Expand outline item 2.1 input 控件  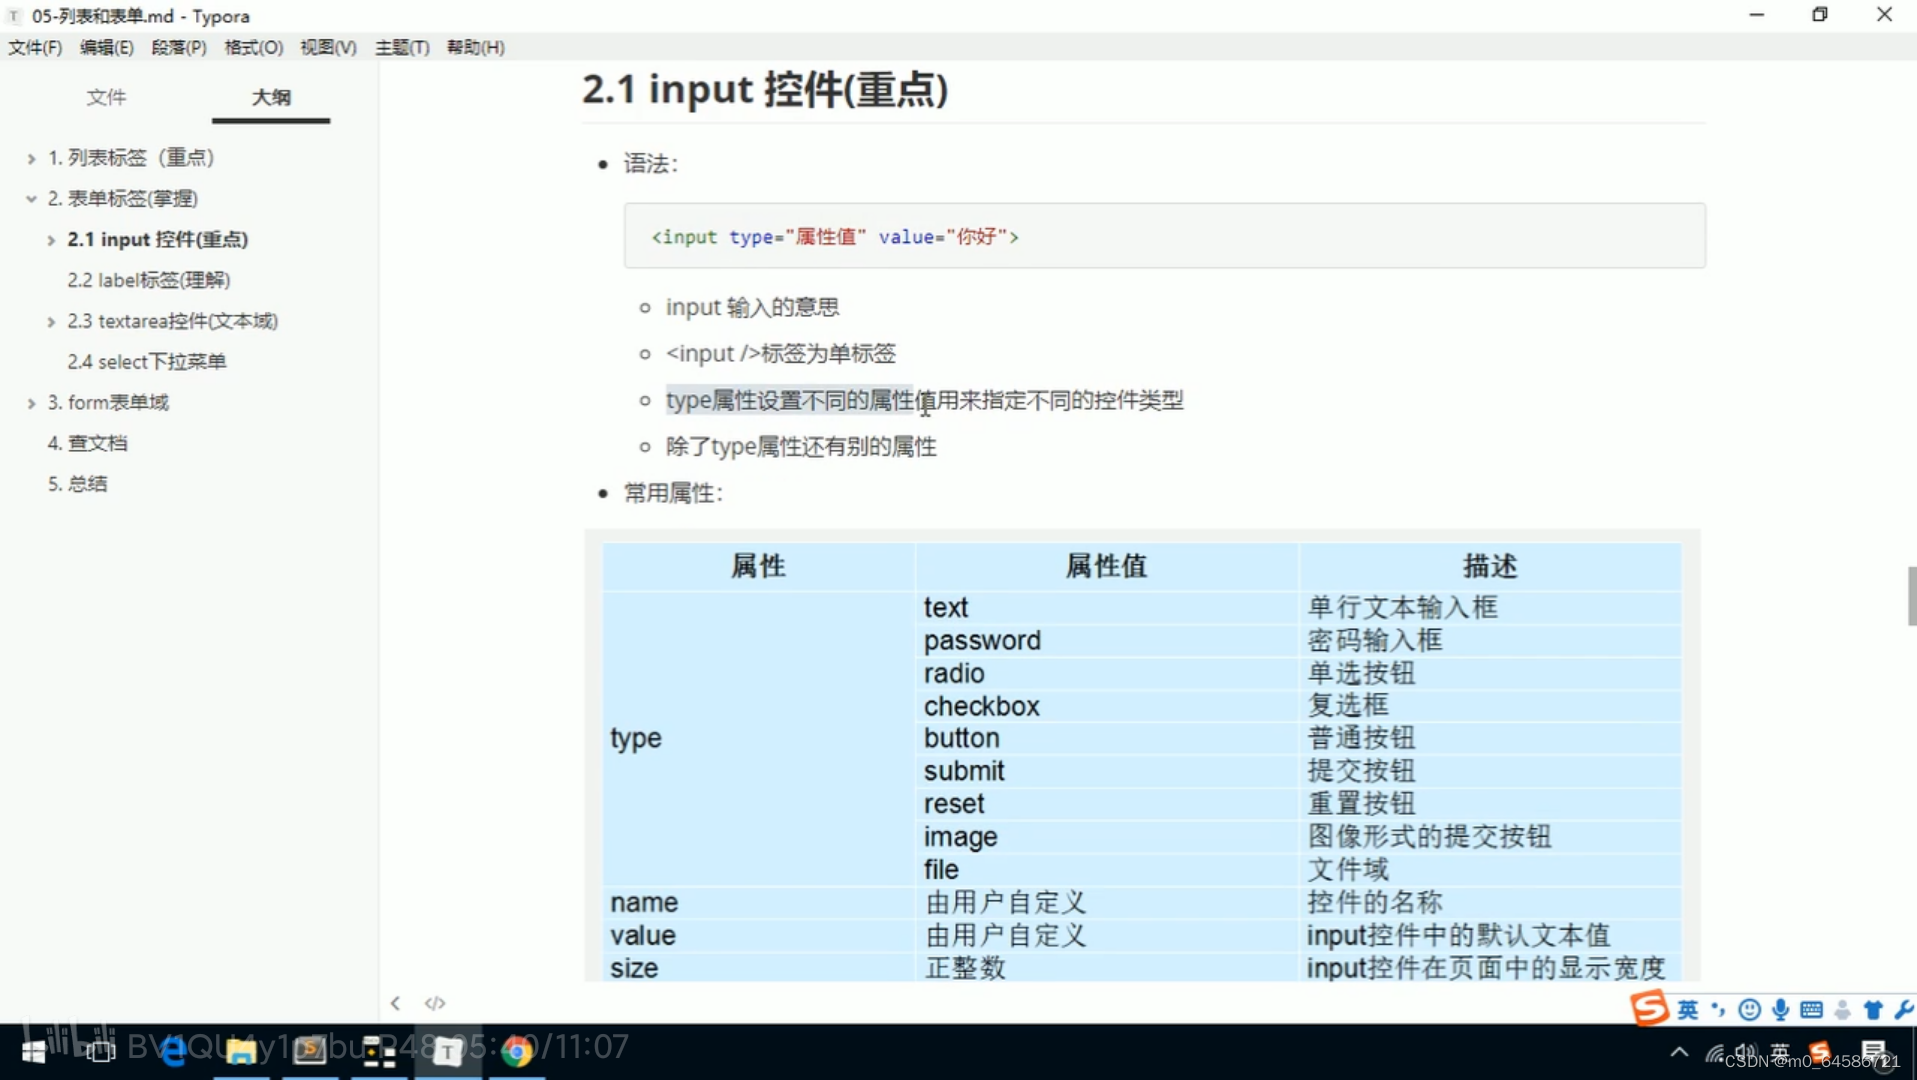coord(51,240)
